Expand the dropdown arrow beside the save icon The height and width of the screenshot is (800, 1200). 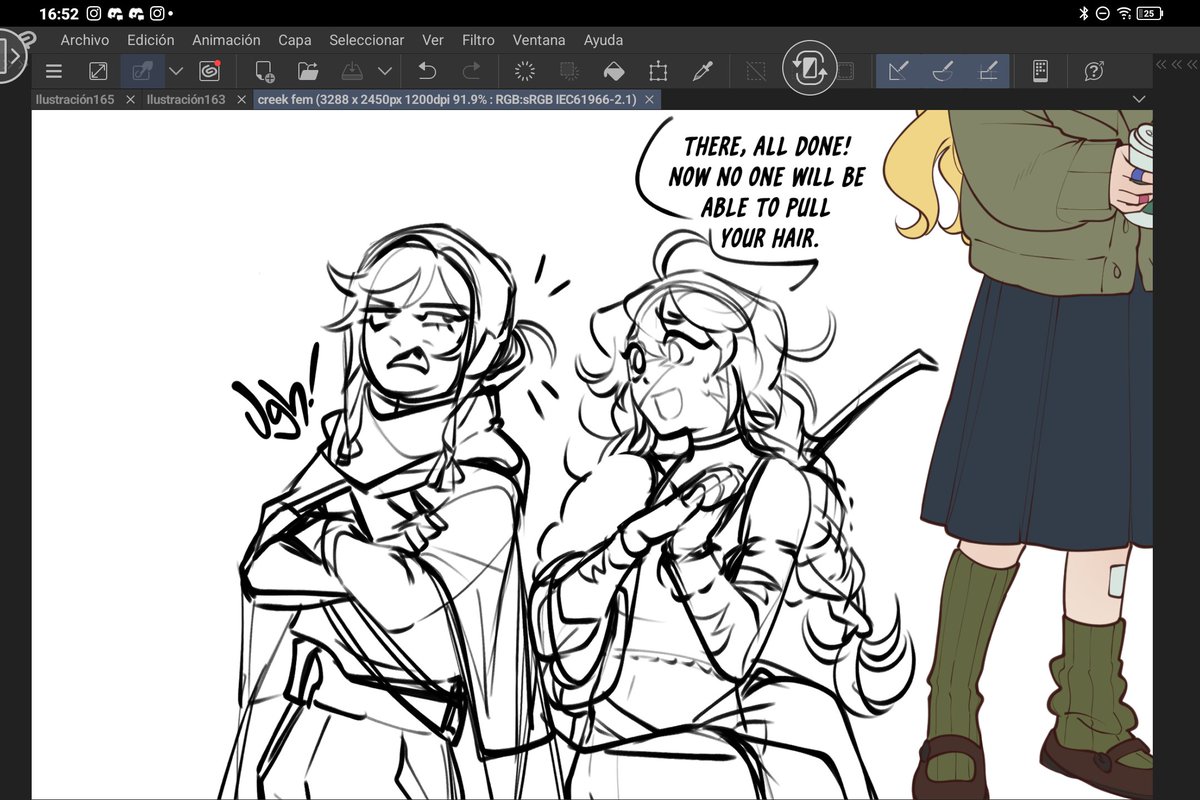[385, 71]
